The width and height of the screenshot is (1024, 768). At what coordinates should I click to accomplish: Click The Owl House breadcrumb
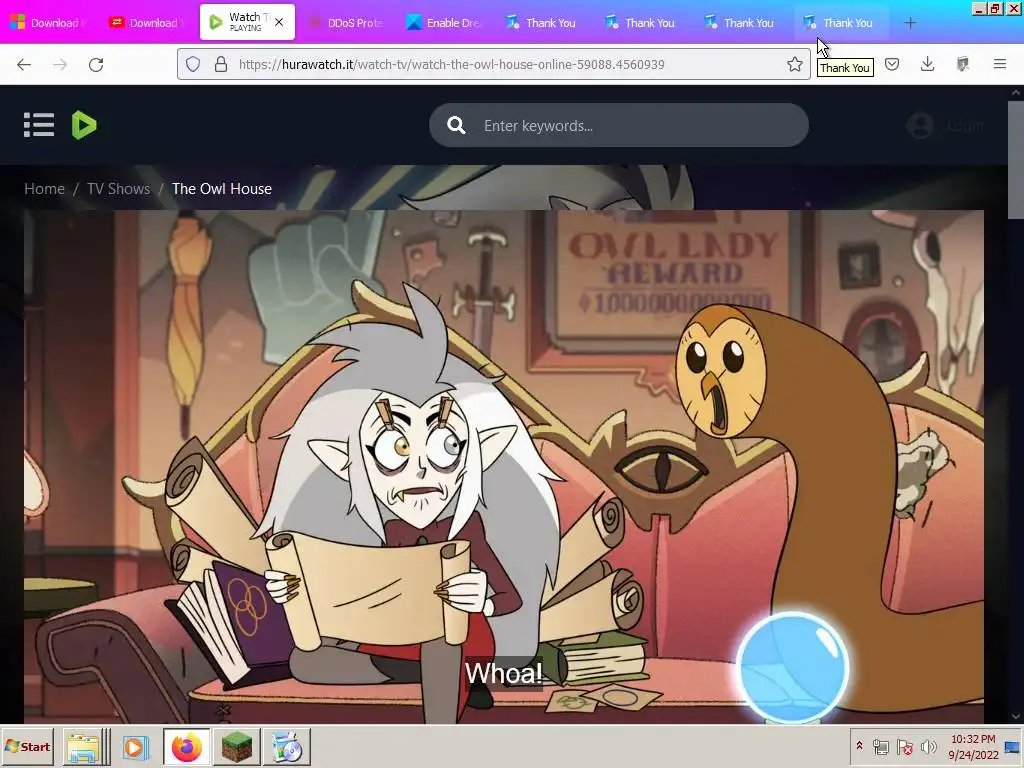221,189
